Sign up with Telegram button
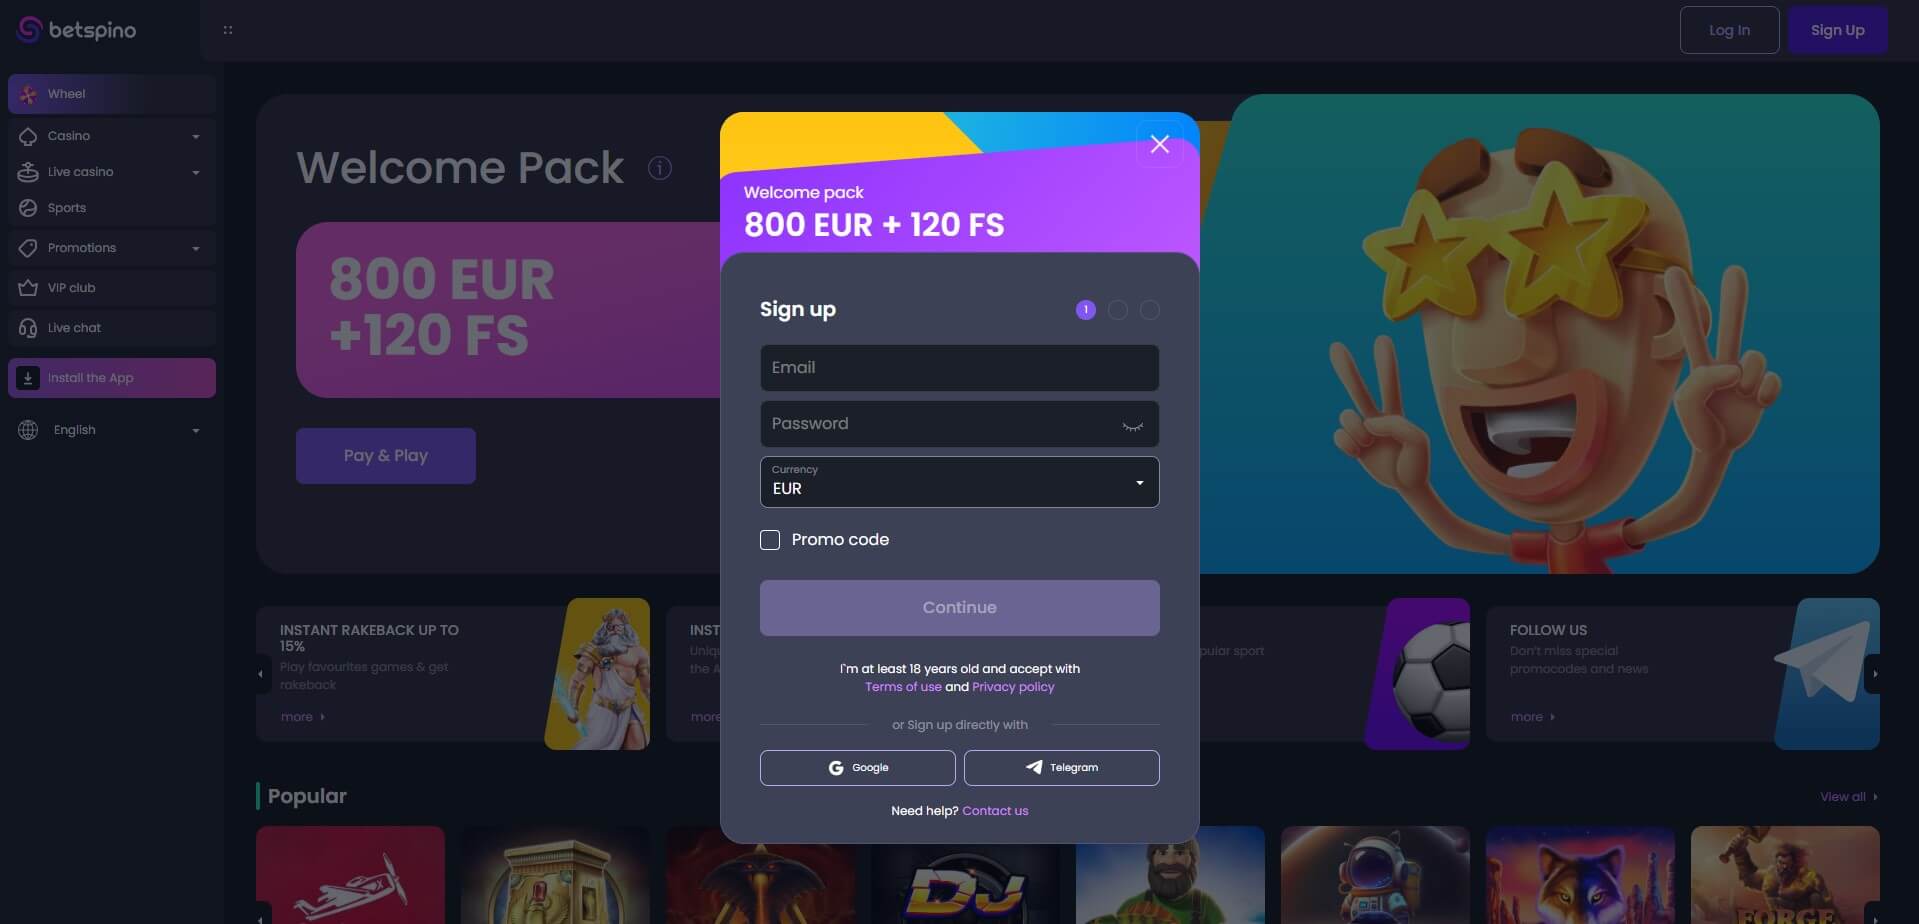This screenshot has width=1919, height=924. [x=1061, y=768]
